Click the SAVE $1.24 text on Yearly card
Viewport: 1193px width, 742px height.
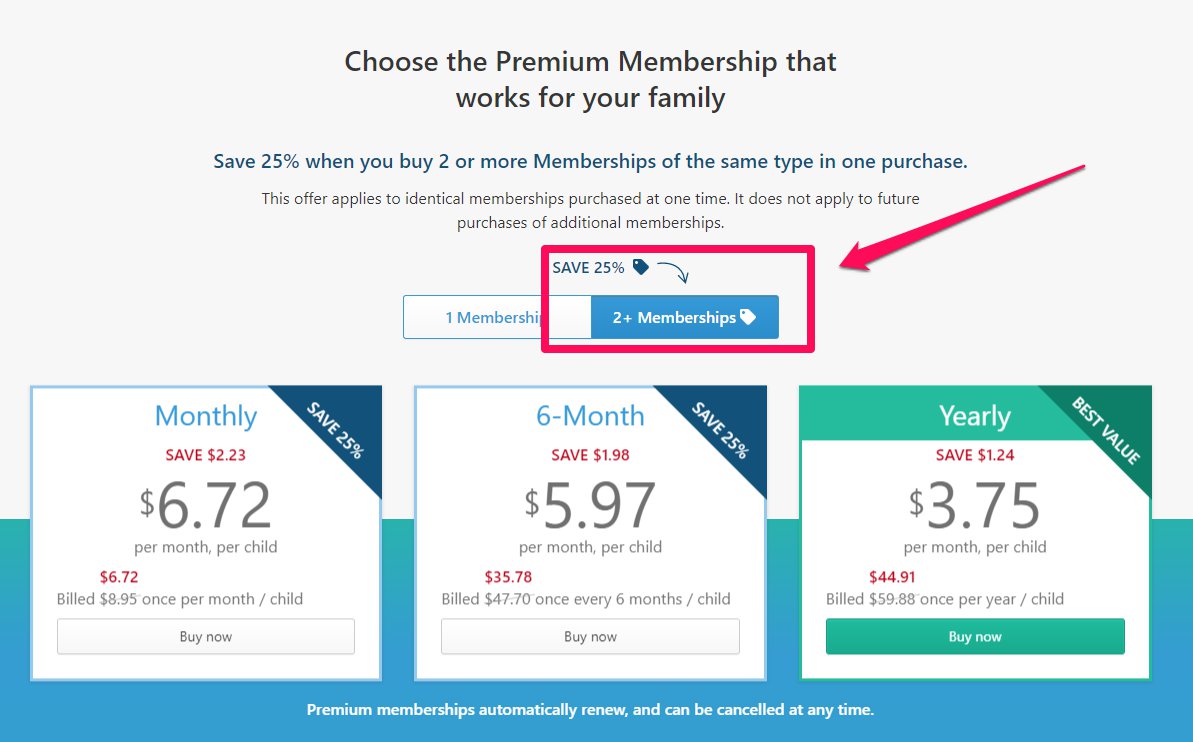[x=975, y=455]
